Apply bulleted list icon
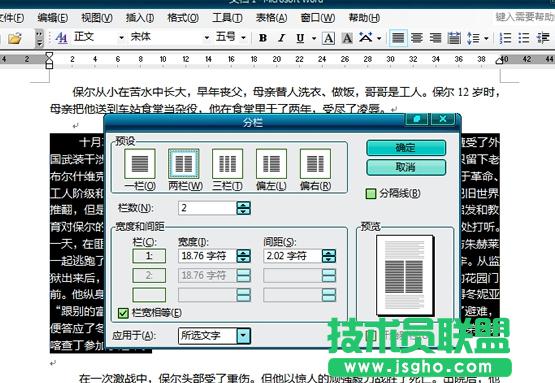The height and width of the screenshot is (383, 555). click(x=523, y=38)
